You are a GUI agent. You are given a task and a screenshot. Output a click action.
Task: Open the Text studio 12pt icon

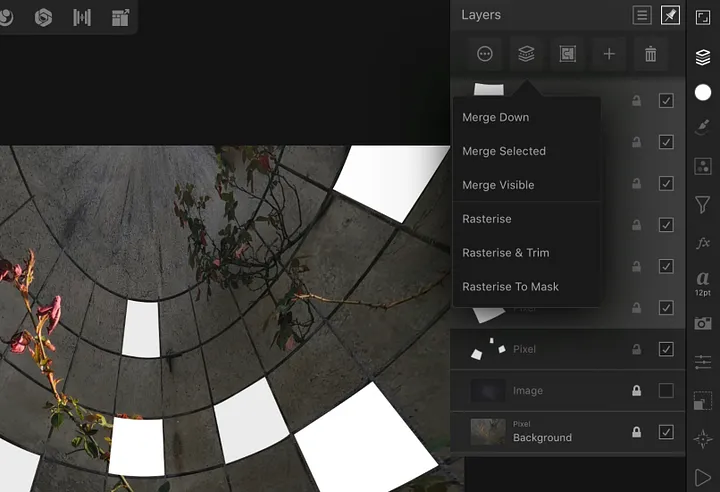[703, 284]
